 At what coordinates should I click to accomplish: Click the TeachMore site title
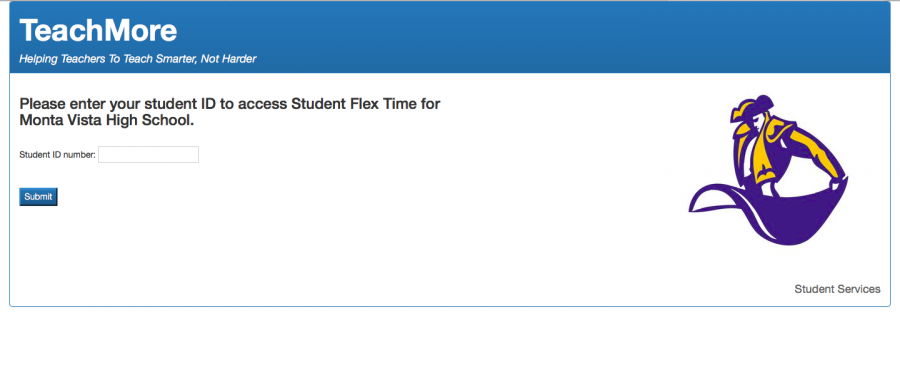click(x=98, y=30)
